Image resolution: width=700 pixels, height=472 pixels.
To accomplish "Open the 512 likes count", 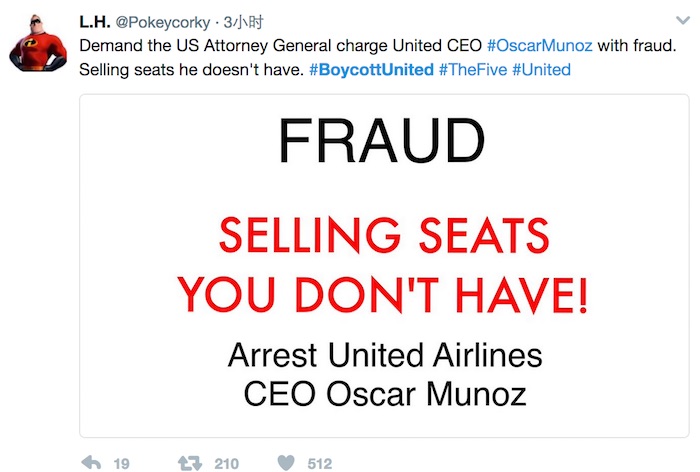I will pos(320,464).
